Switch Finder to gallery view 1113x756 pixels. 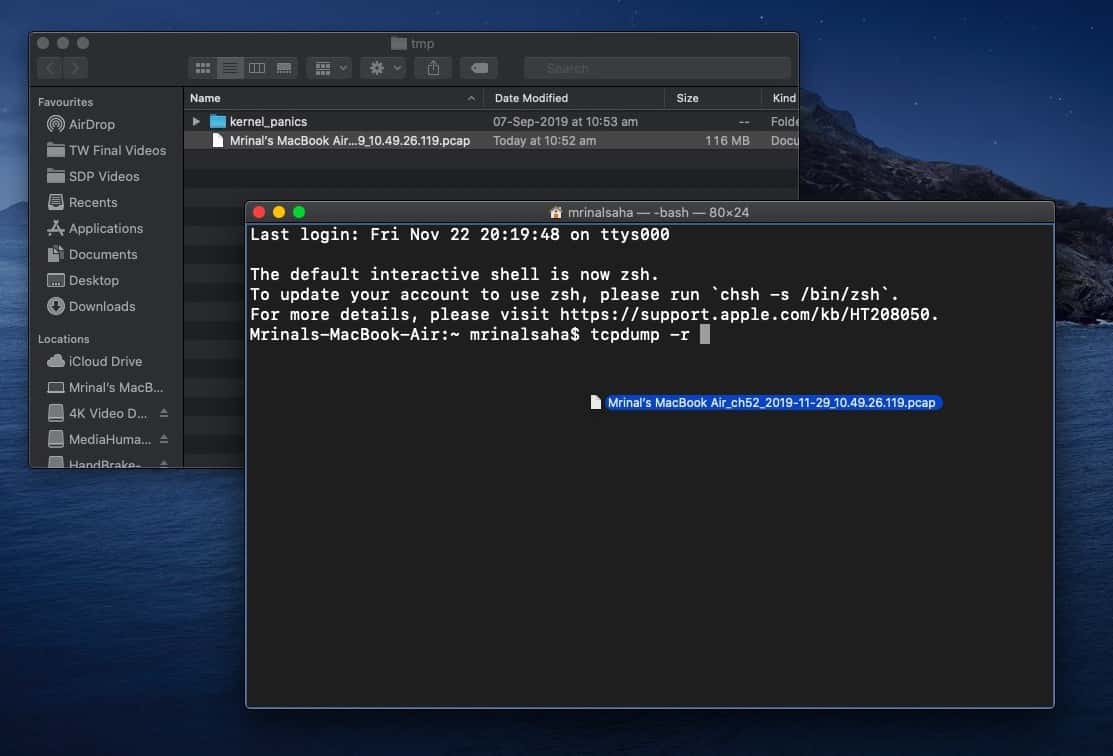(284, 68)
